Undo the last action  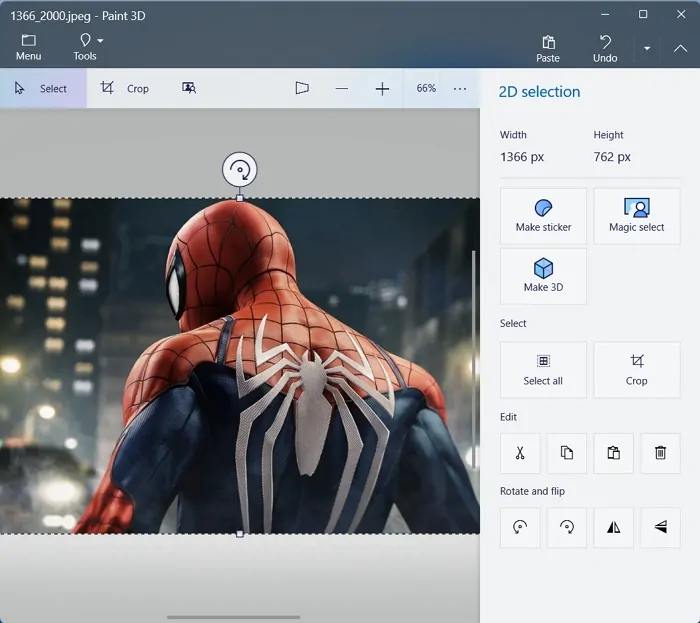[605, 49]
